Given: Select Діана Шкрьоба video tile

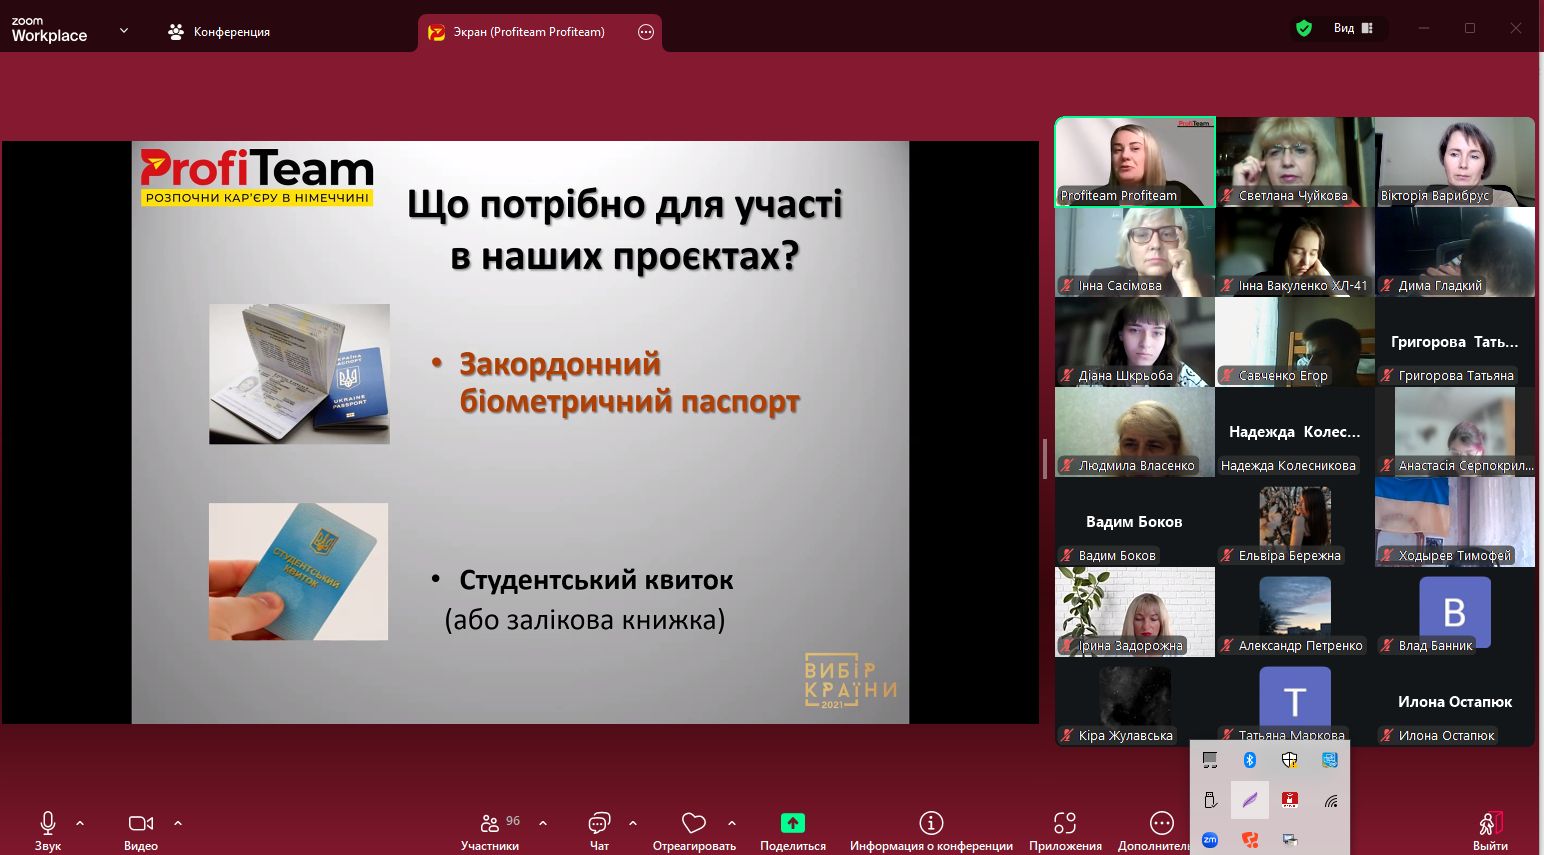Looking at the screenshot, I should point(1135,342).
